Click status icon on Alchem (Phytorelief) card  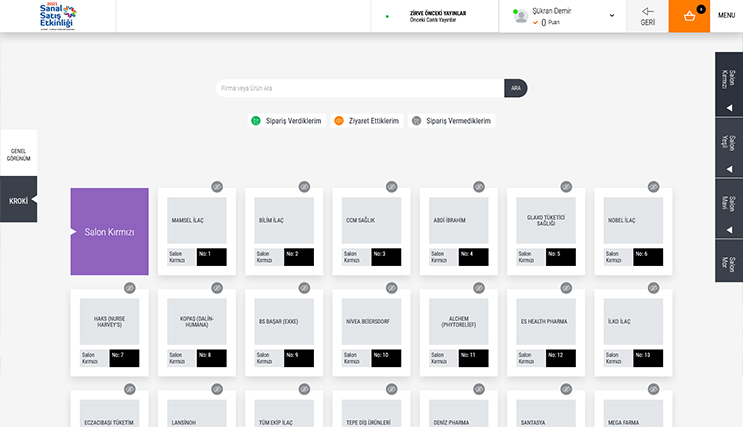[x=479, y=288]
